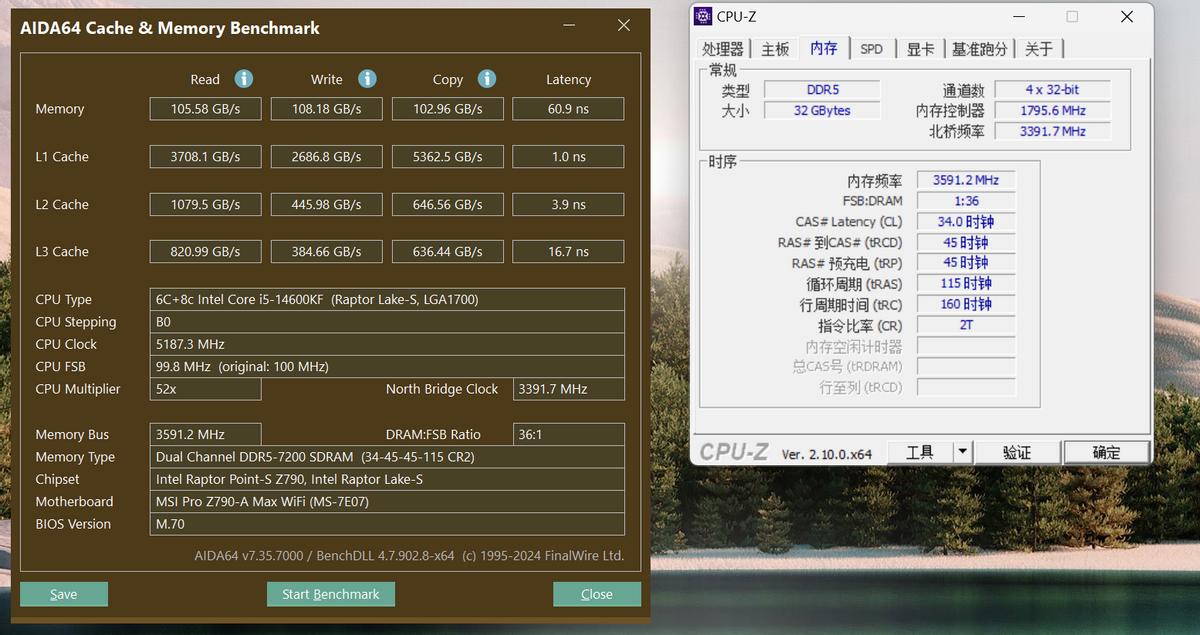Click North Bridge Clock value in AIDA64
Viewport: 1200px width, 635px height.
point(569,389)
